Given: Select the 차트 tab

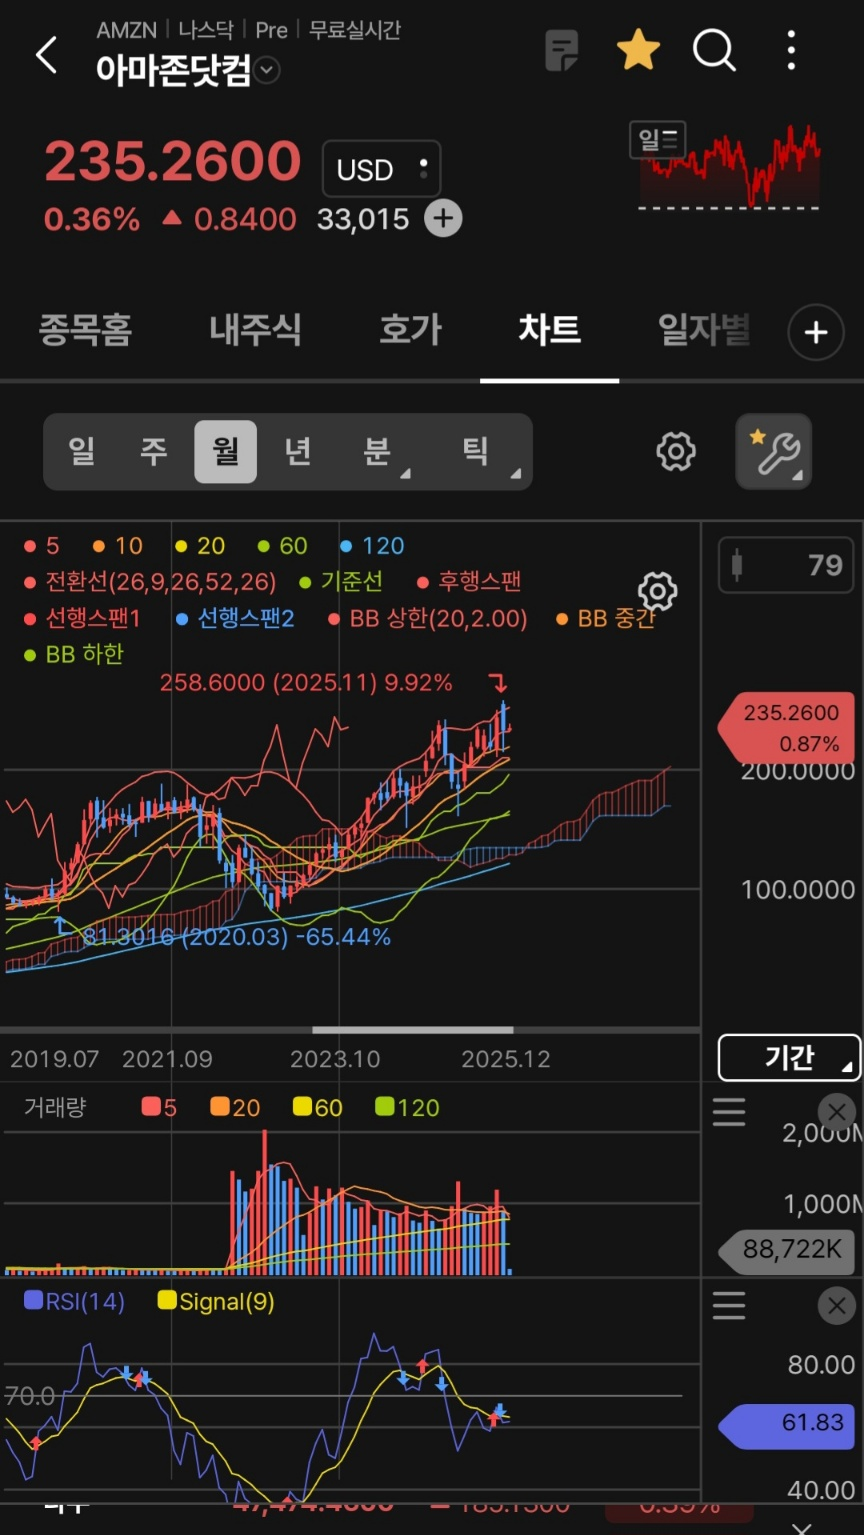Looking at the screenshot, I should coord(549,329).
